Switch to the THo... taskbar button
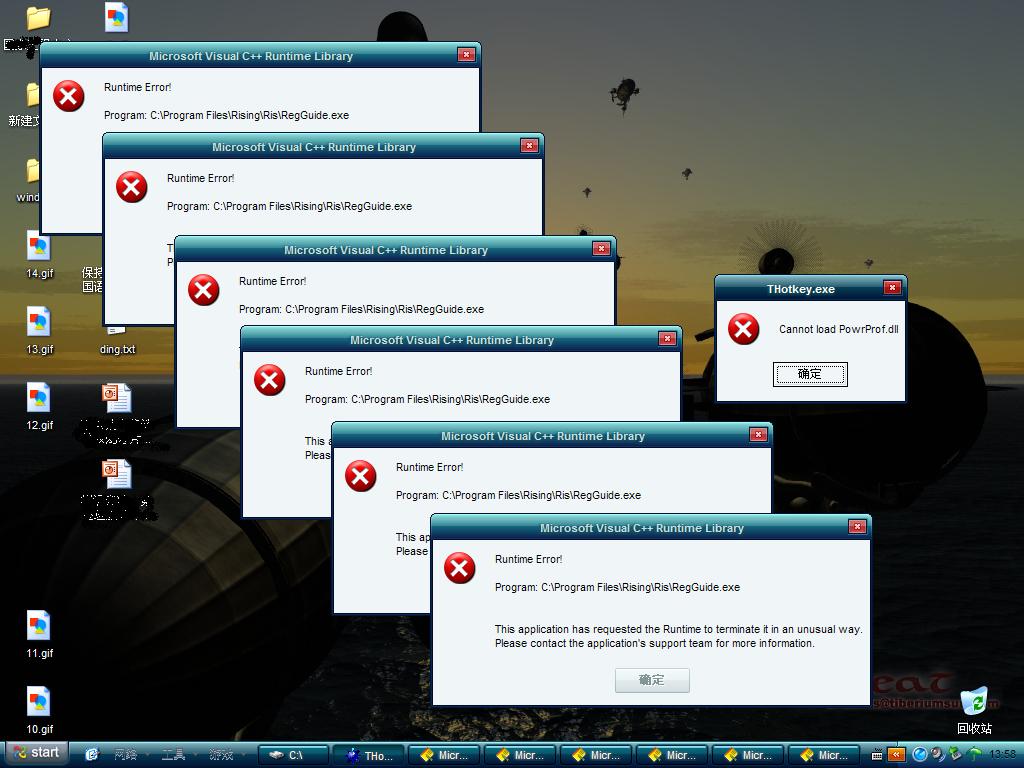The image size is (1024, 768). [x=370, y=755]
